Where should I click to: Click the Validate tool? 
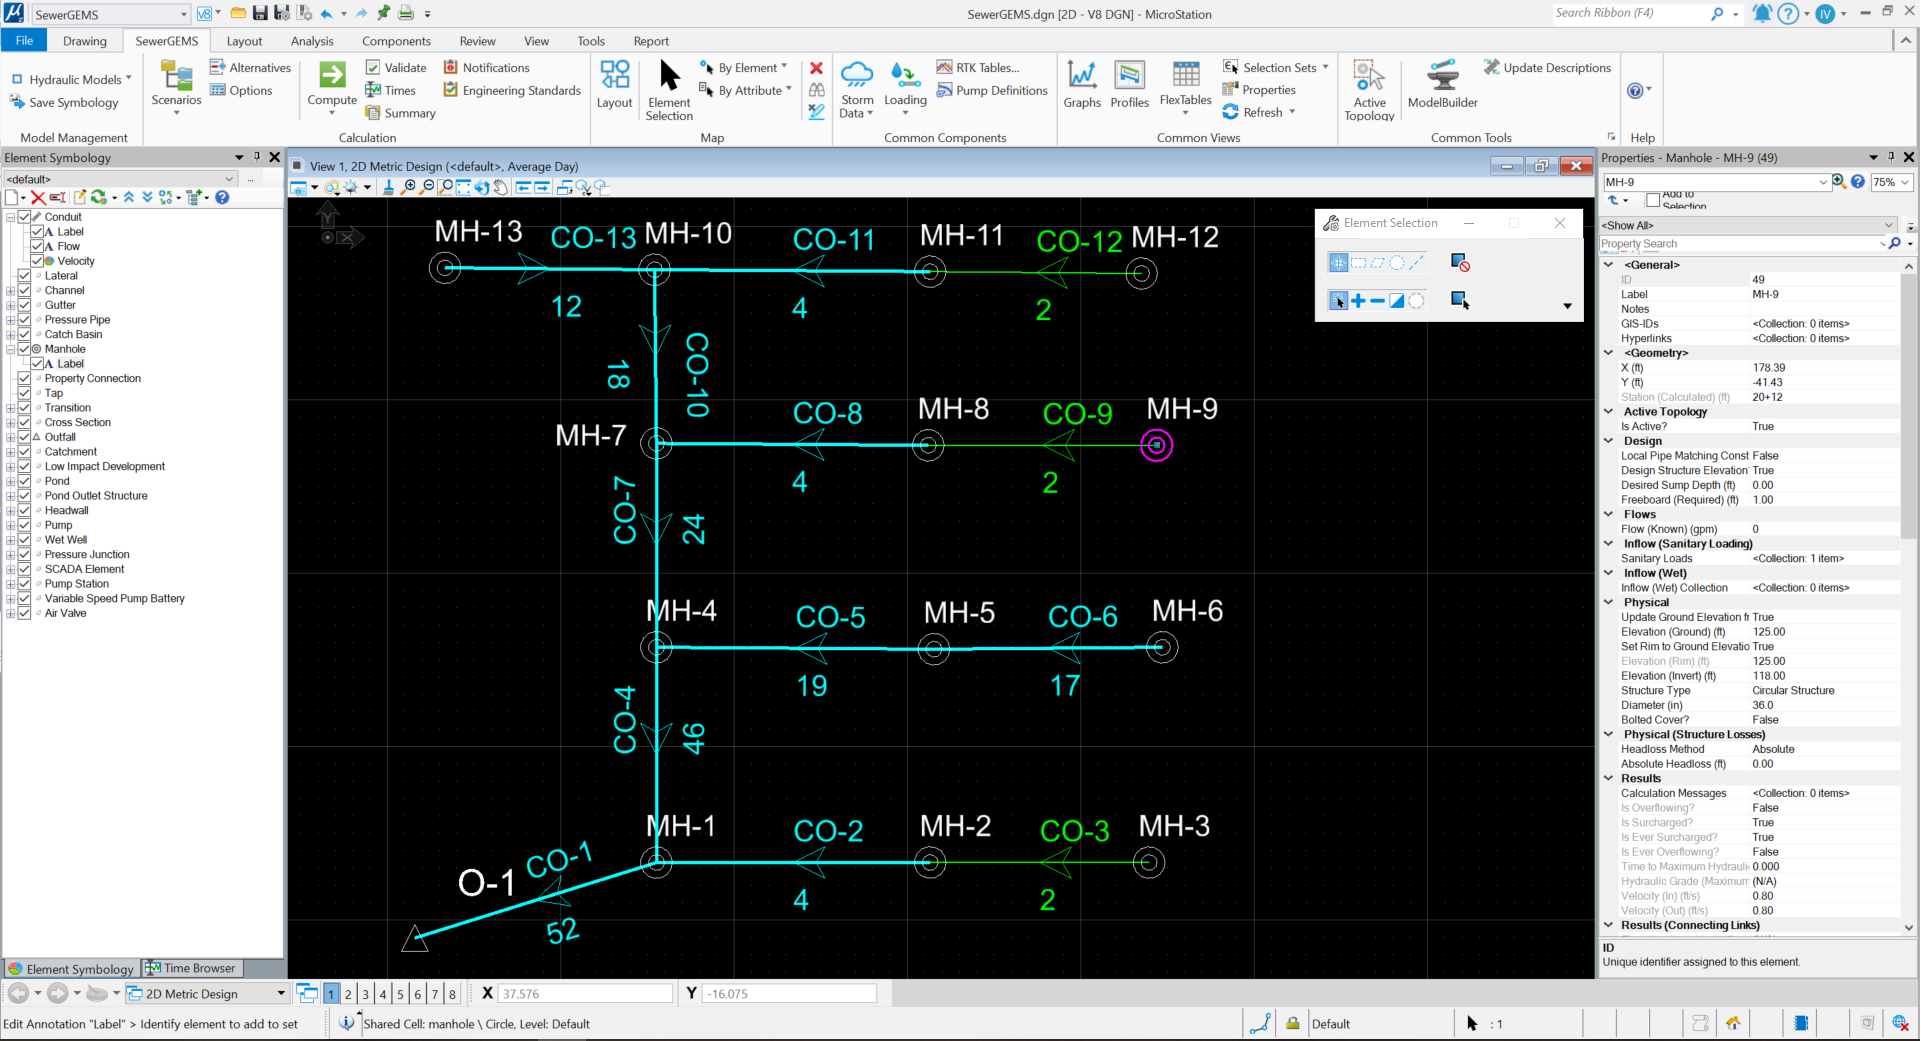pos(396,67)
